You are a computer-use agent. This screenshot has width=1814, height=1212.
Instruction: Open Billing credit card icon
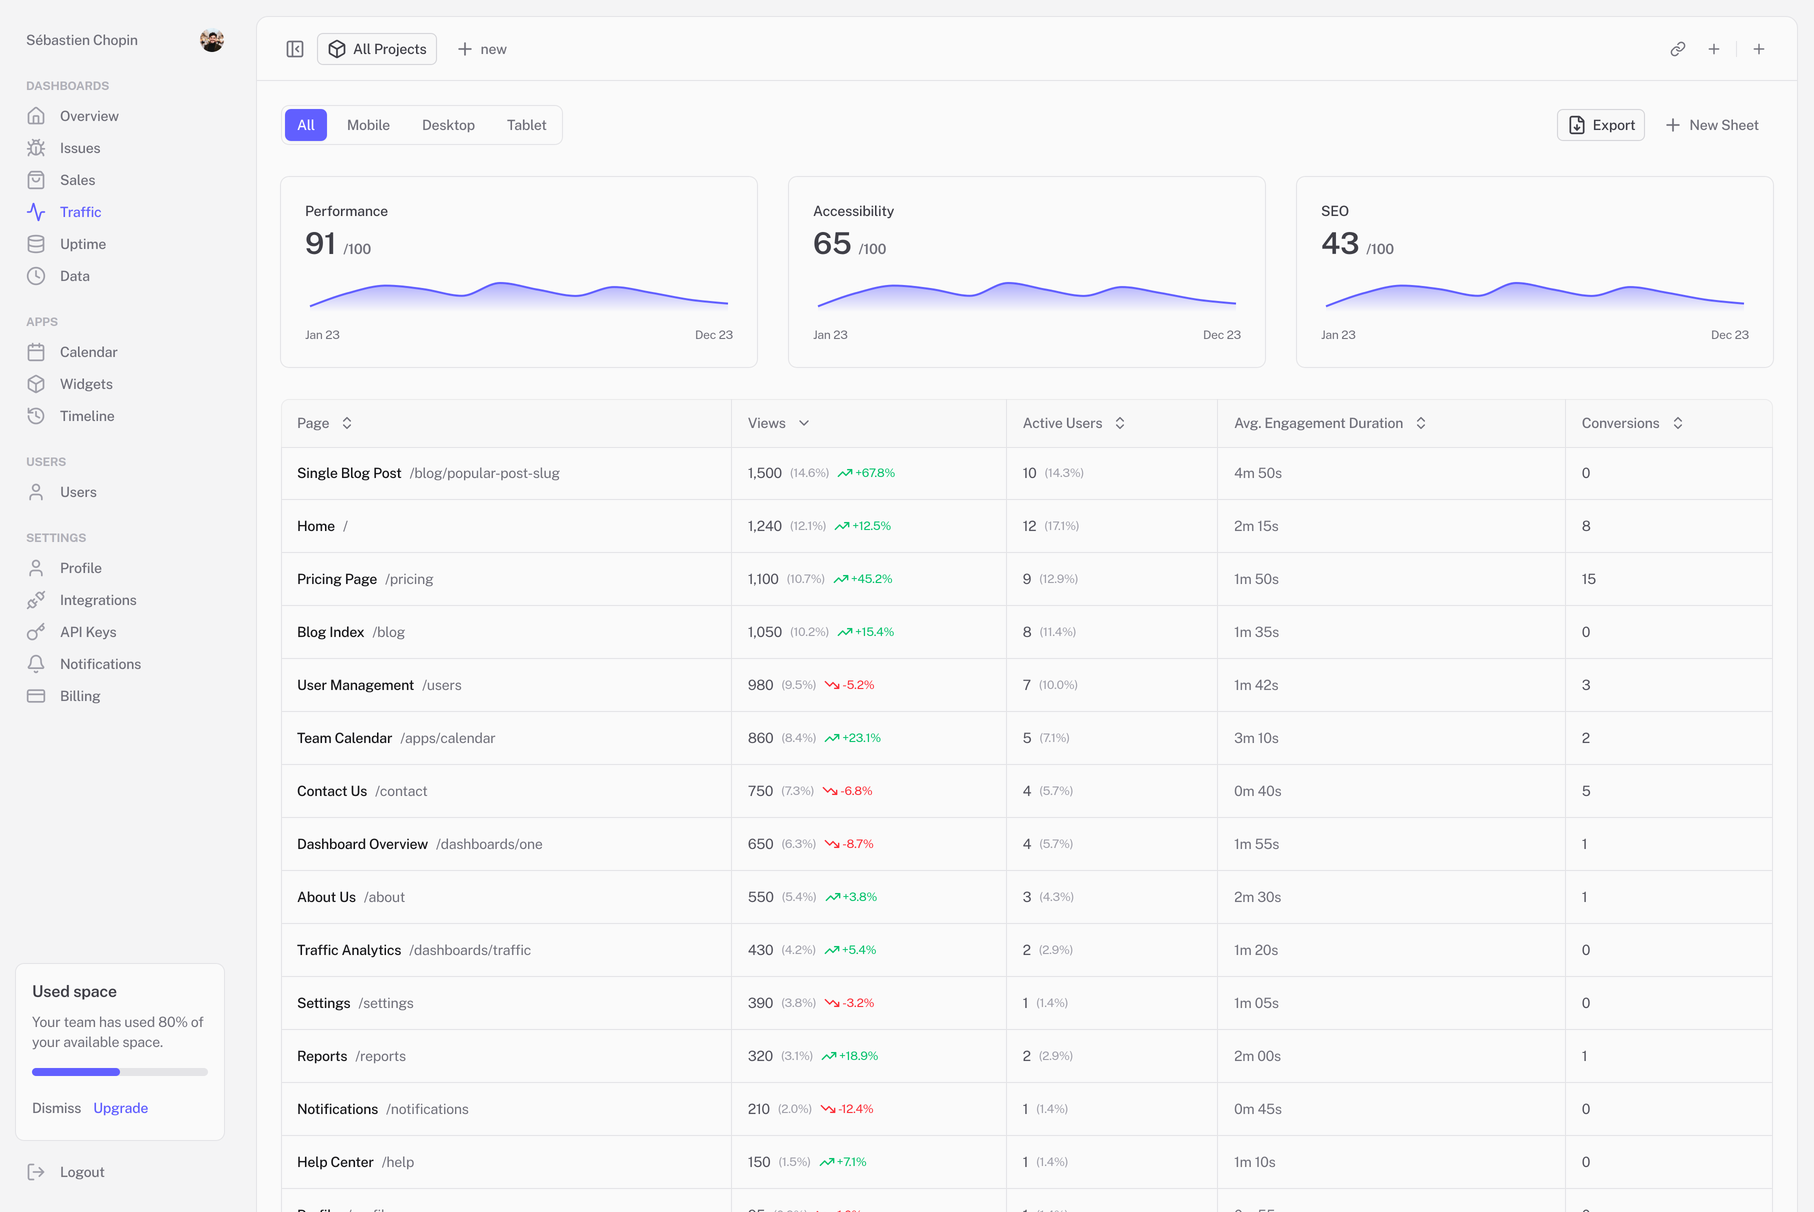36,696
